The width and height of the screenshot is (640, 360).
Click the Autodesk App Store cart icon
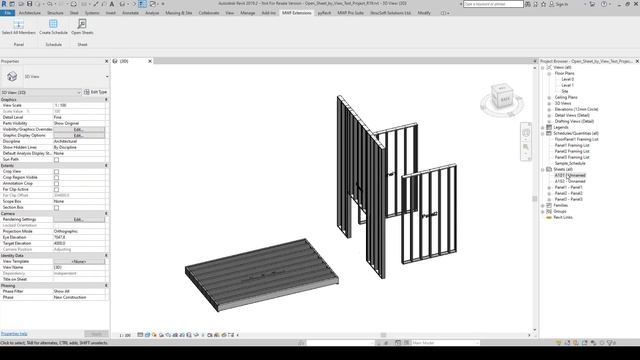(592, 4)
